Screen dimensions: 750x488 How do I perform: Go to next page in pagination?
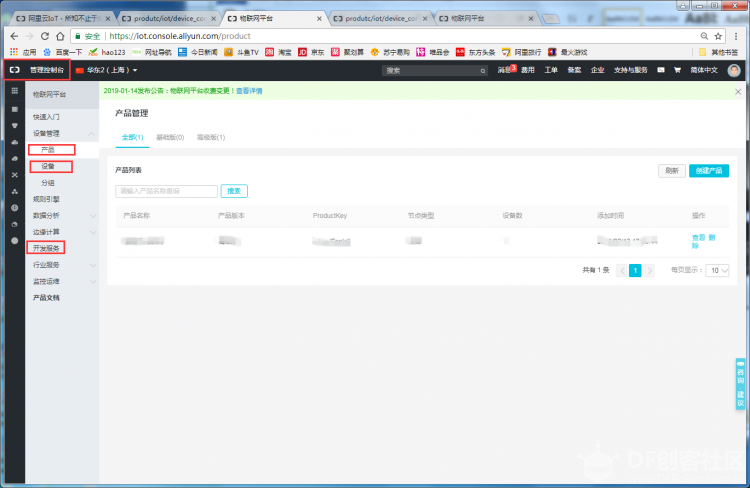(650, 271)
